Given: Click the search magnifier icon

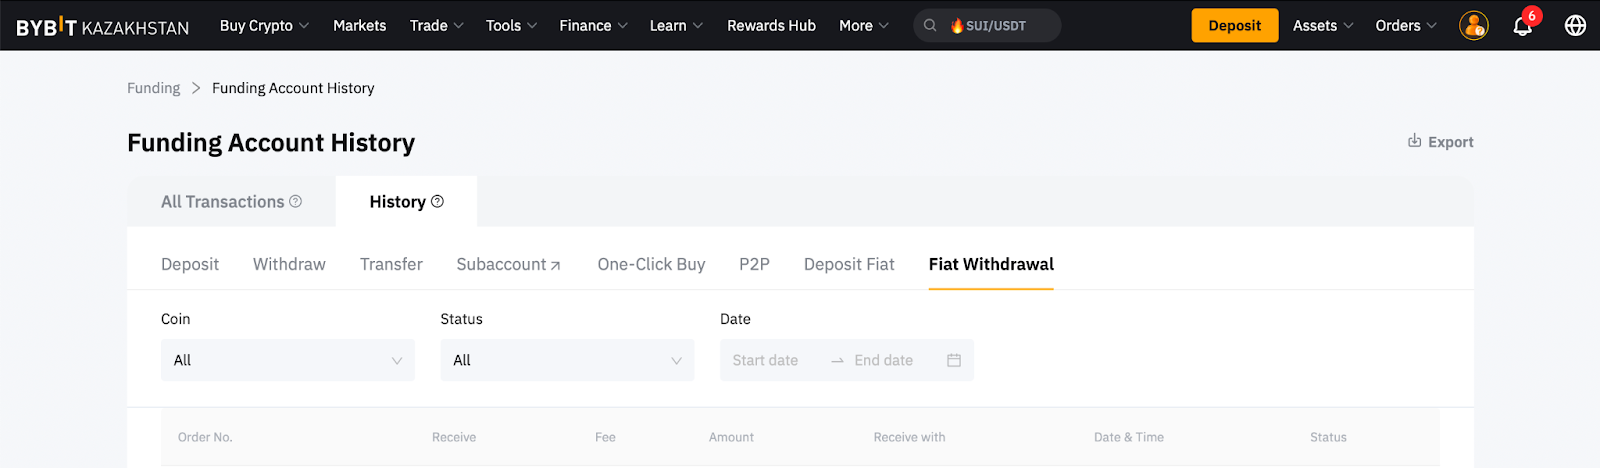Looking at the screenshot, I should [930, 26].
